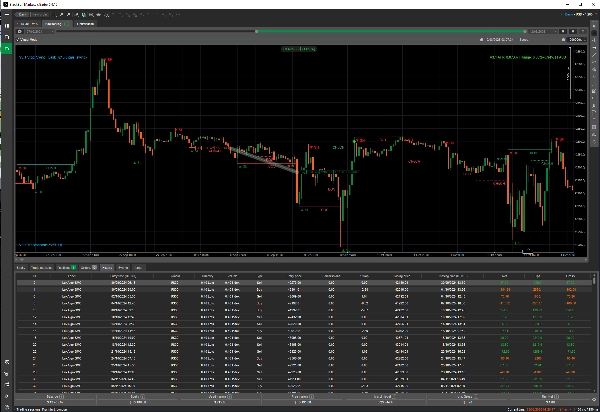Image resolution: width=600 pixels, height=412 pixels.
Task: Click the history table vertical scrollbar
Action: [594, 280]
